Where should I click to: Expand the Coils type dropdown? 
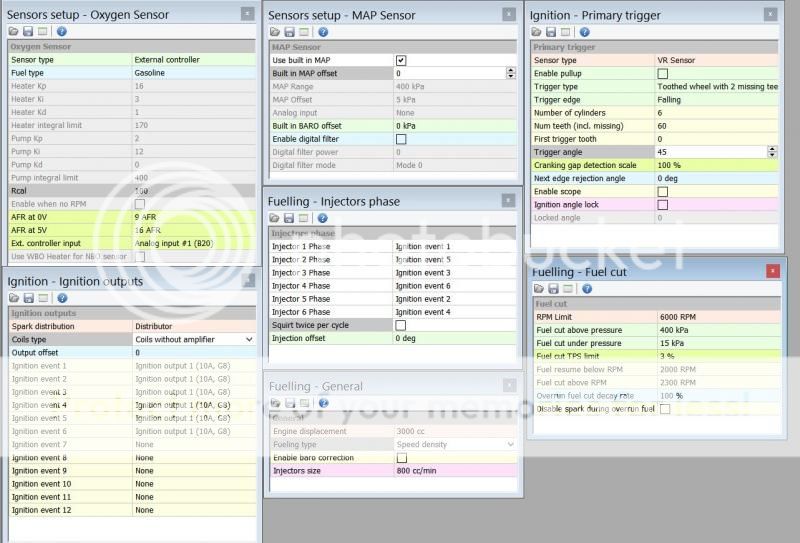[249, 340]
